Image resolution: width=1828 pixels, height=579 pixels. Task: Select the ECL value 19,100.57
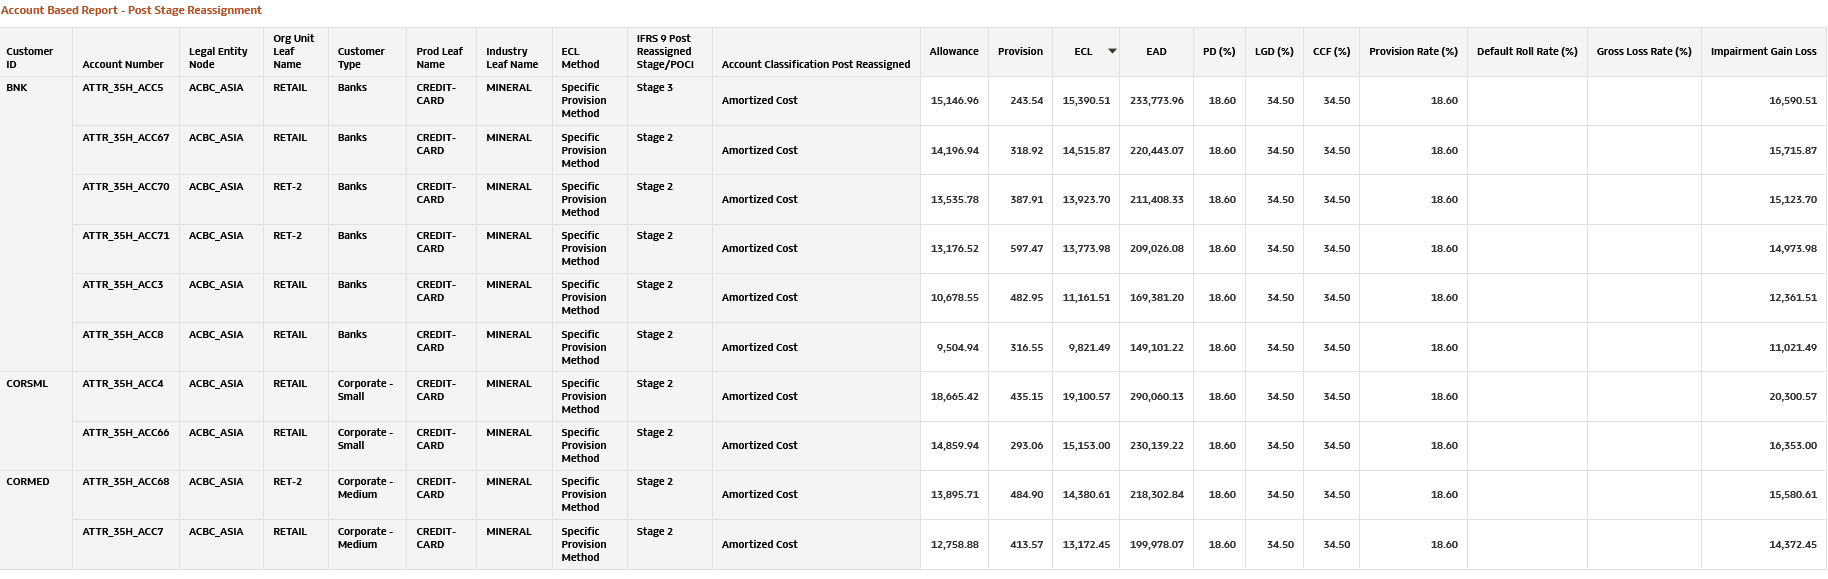1086,397
